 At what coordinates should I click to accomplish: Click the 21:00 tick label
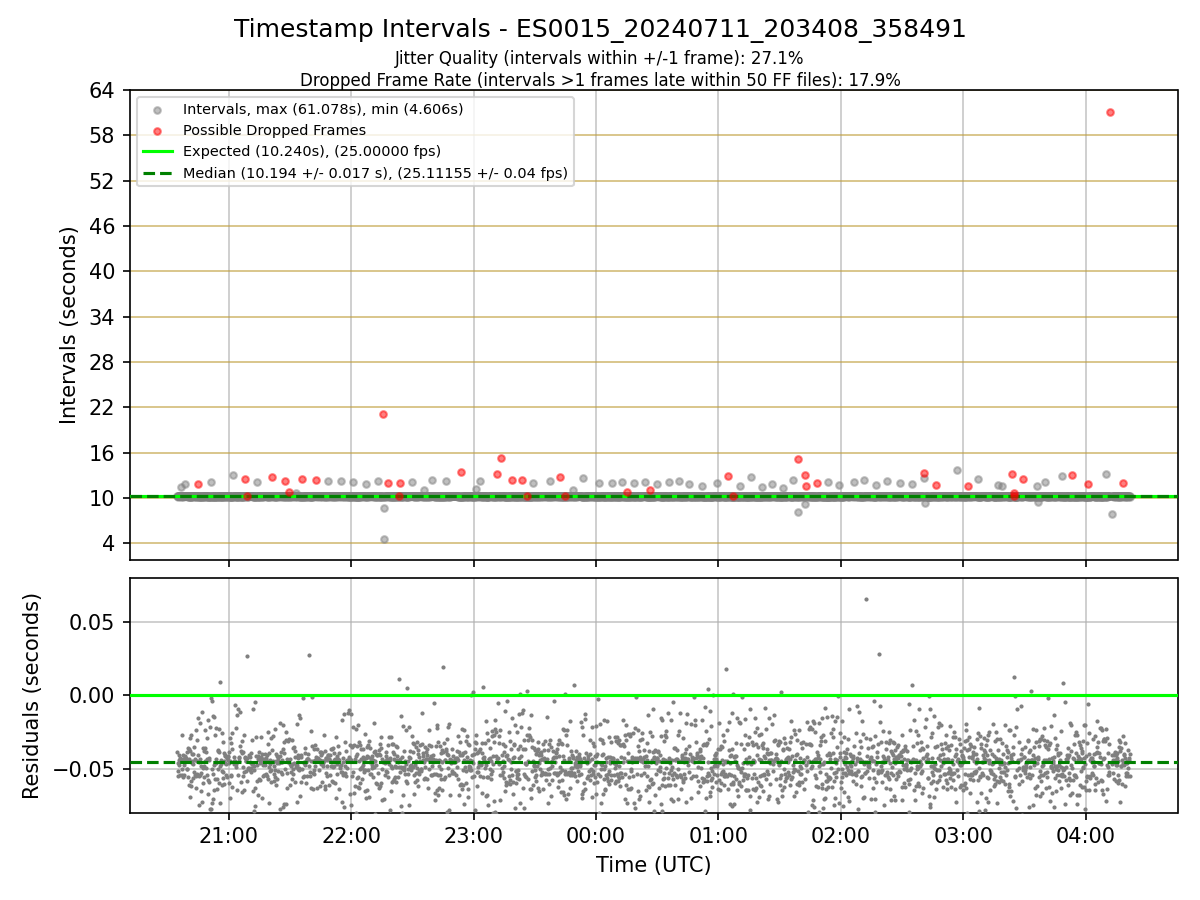tap(229, 835)
